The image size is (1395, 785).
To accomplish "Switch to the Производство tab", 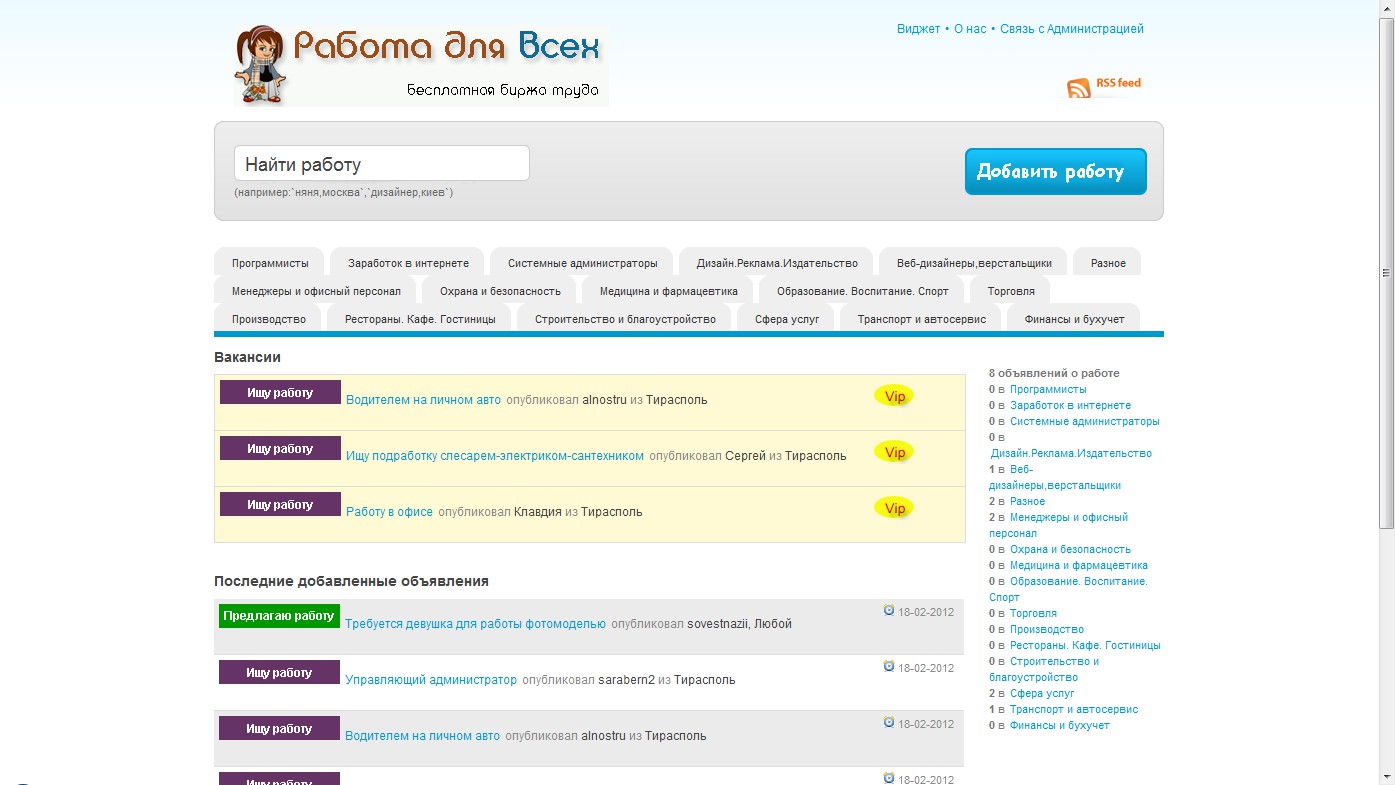I will (x=268, y=319).
